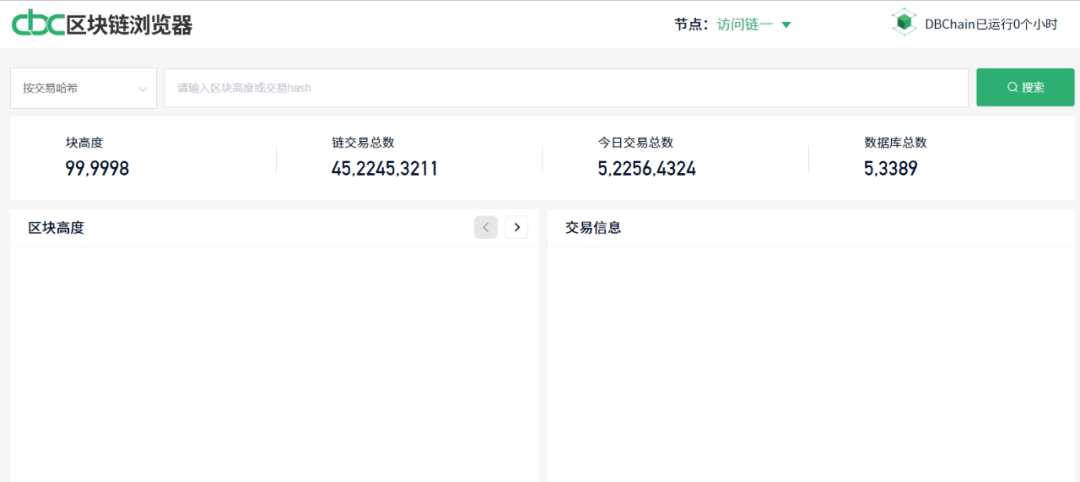Focus the block height or hash search field
The image size is (1080, 482).
[566, 88]
